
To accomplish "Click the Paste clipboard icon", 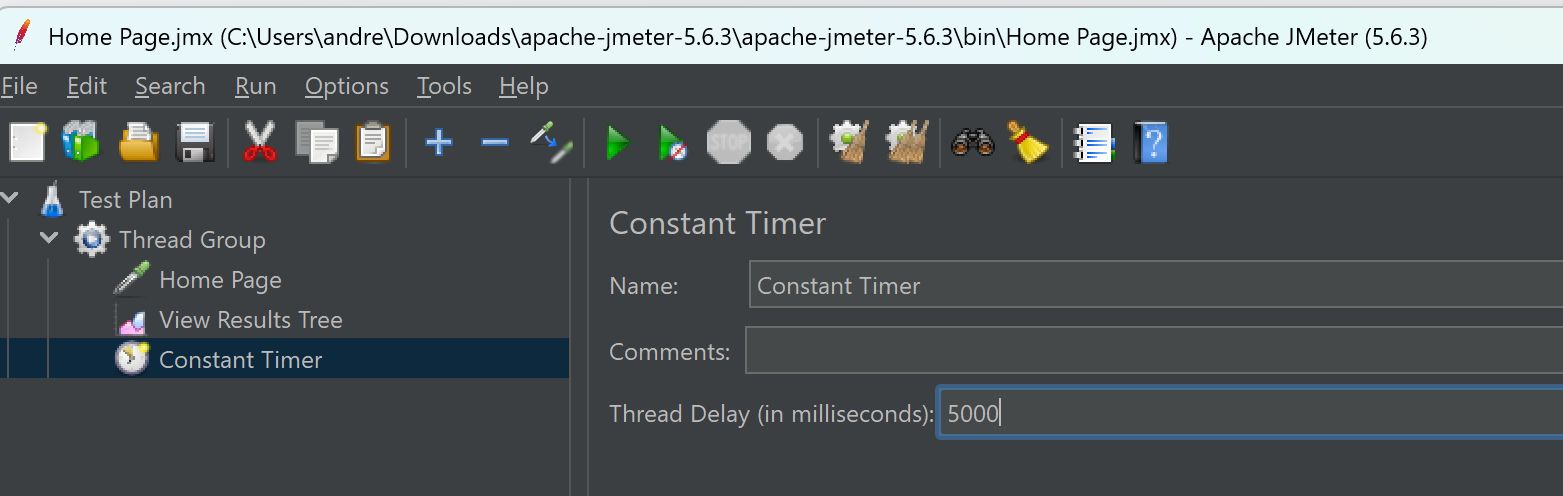I will coord(373,143).
